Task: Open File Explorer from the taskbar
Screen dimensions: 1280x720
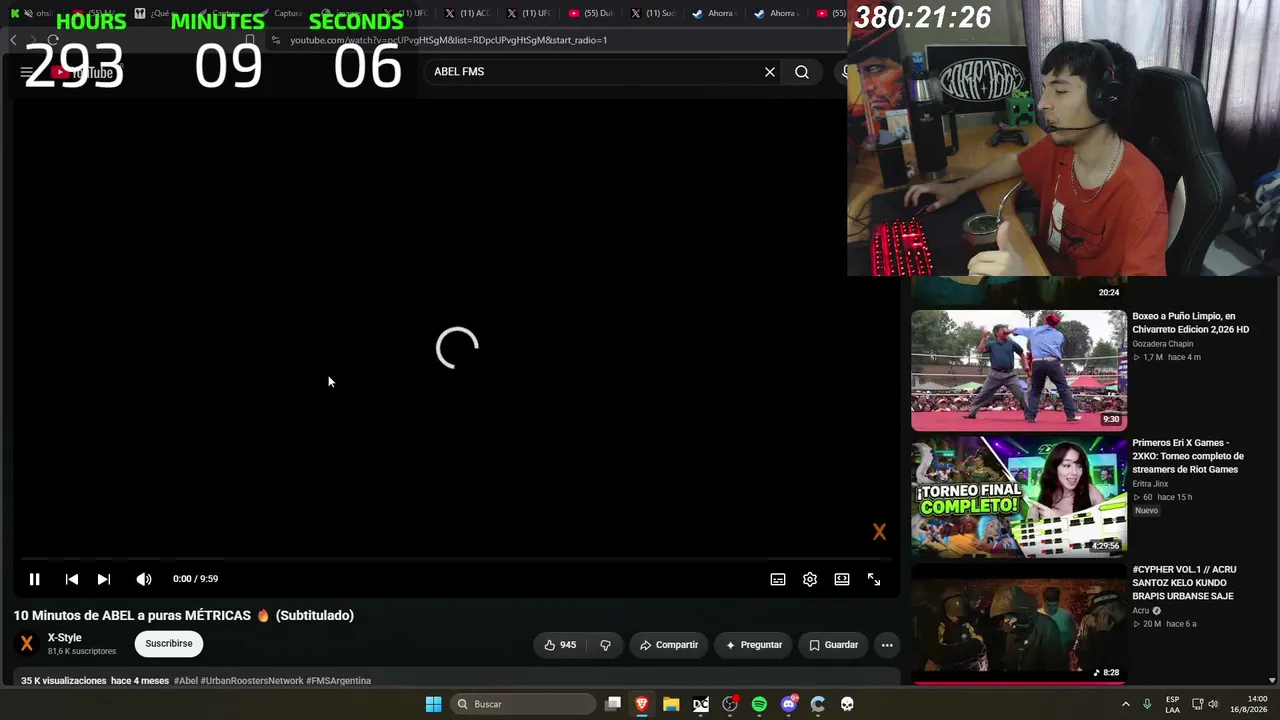Action: [671, 704]
